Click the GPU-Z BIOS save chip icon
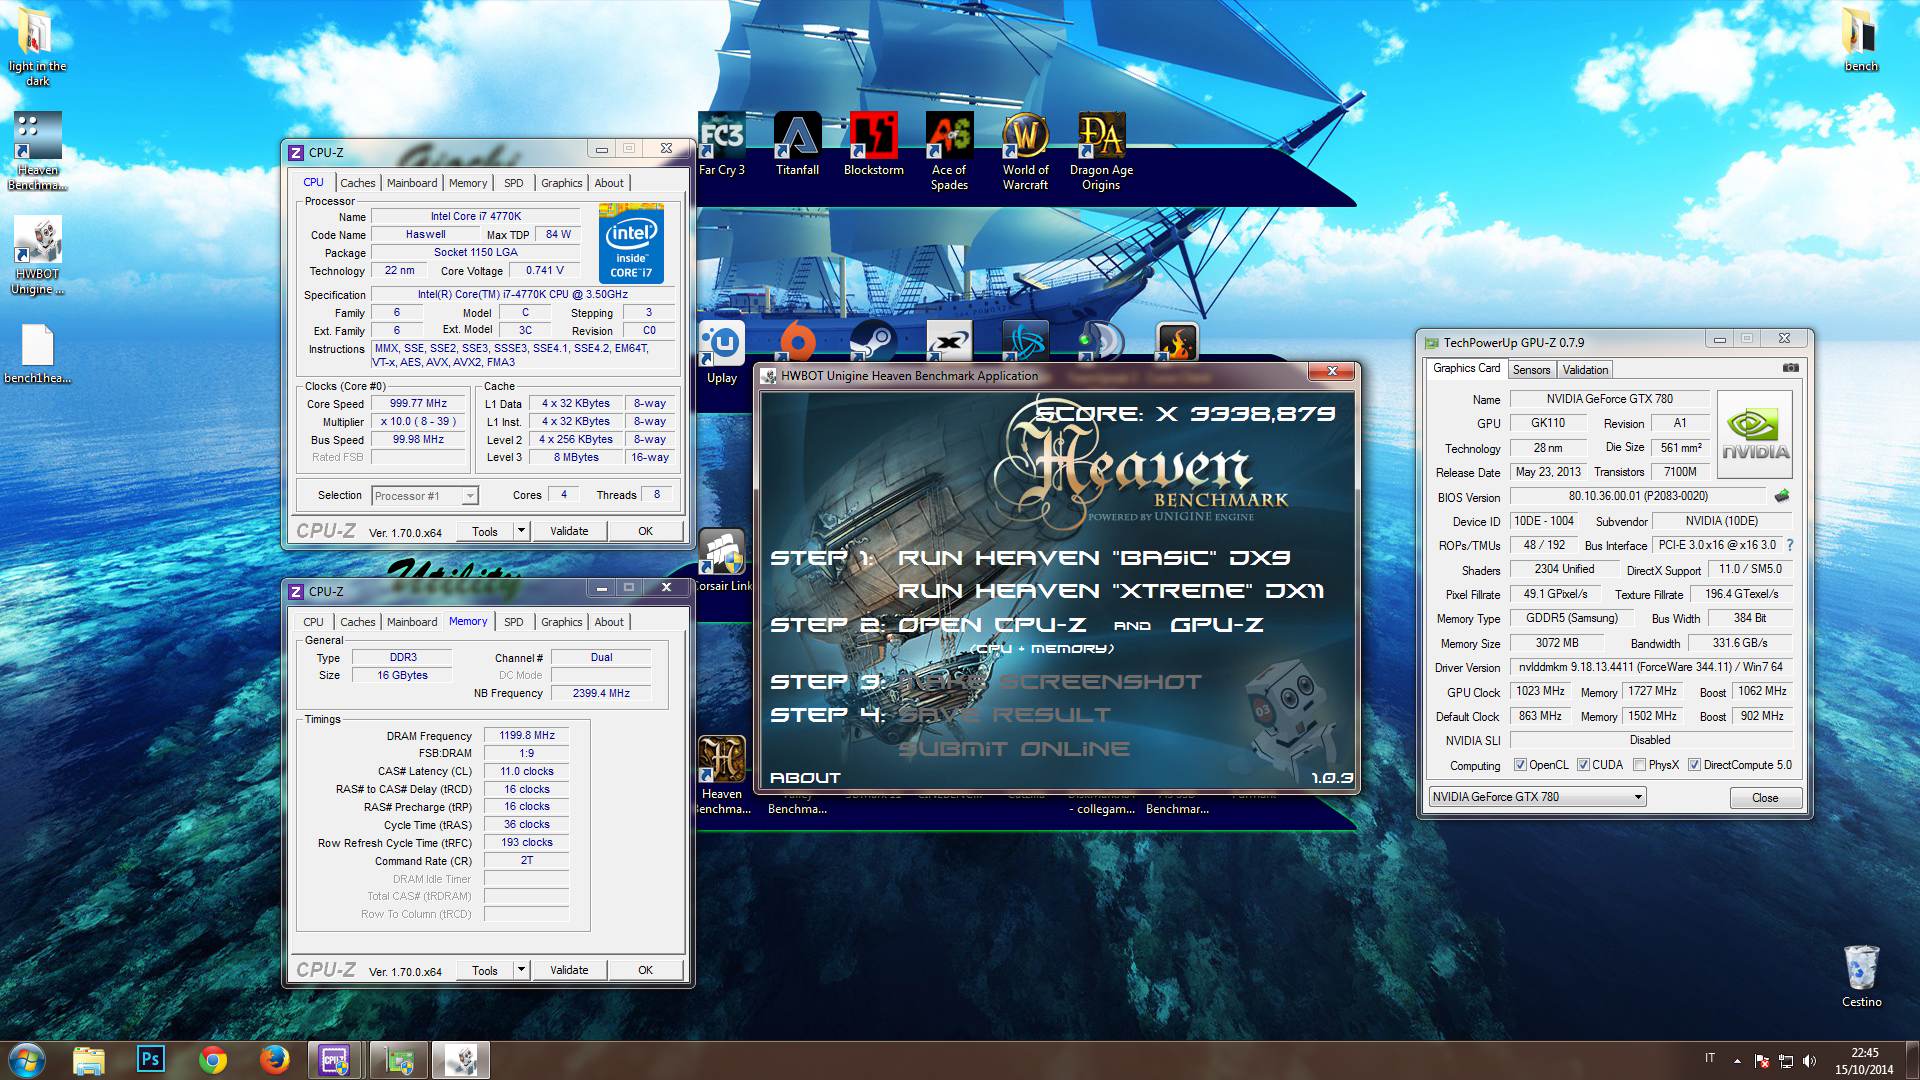Image resolution: width=1920 pixels, height=1080 pixels. (x=1781, y=496)
